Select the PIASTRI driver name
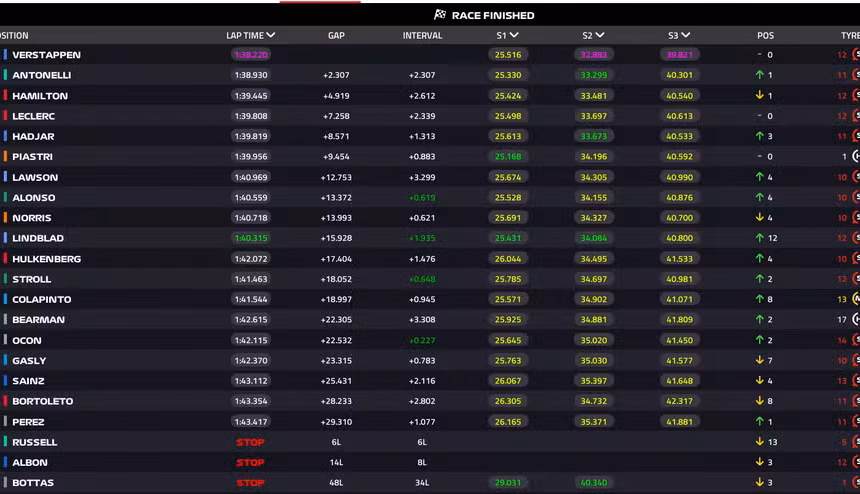Image resolution: width=860 pixels, height=494 pixels. (32, 157)
